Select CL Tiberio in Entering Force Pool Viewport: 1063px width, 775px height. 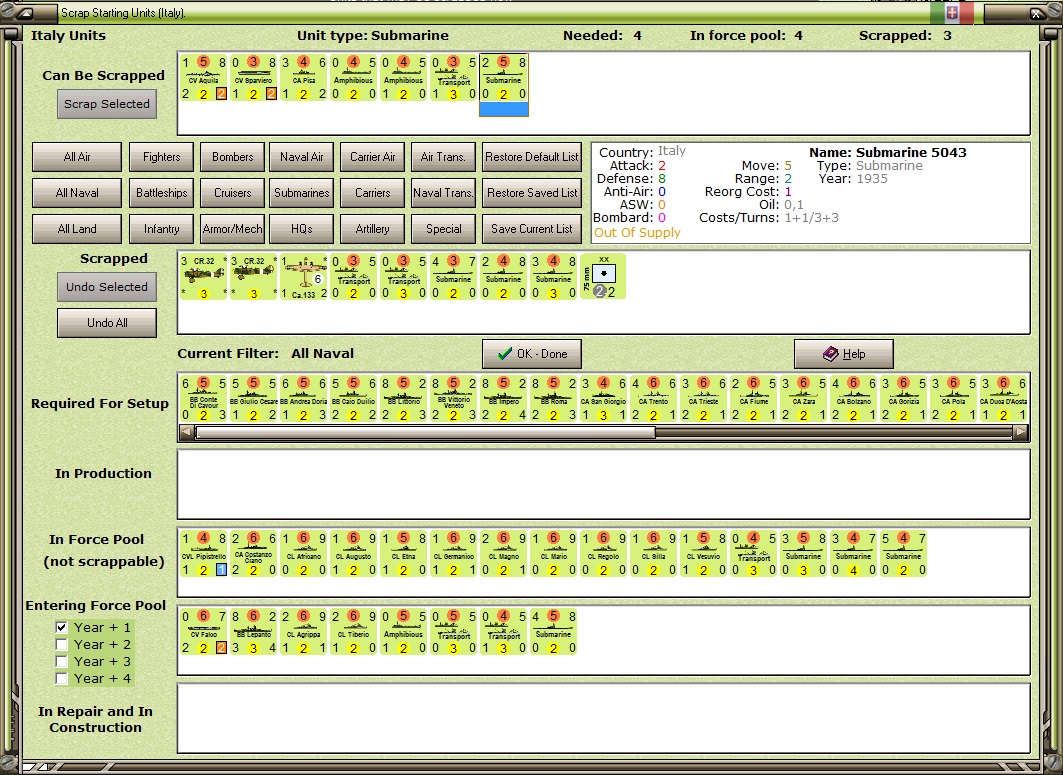pyautogui.click(x=353, y=632)
